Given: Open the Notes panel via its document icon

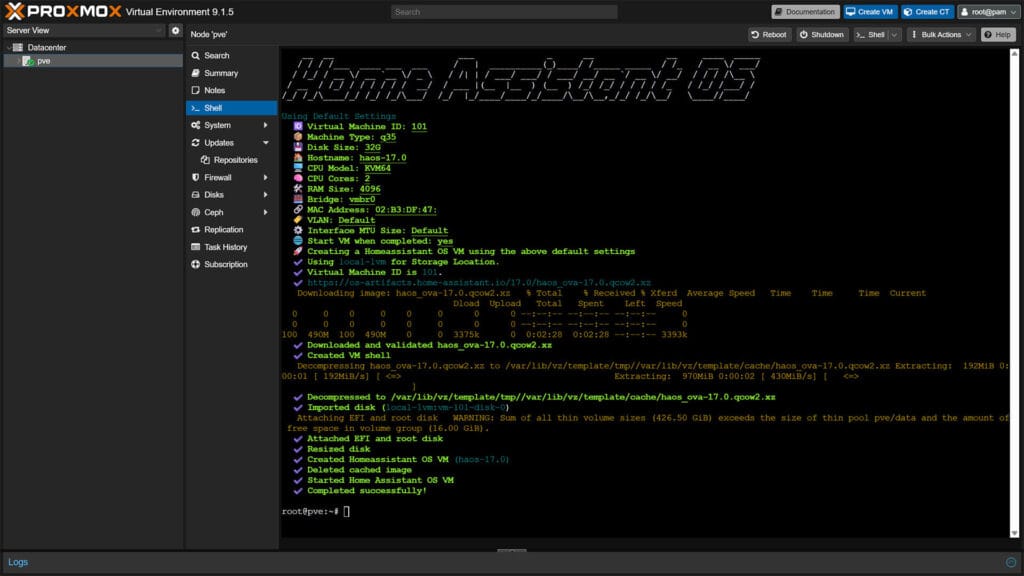Looking at the screenshot, I should pos(198,90).
